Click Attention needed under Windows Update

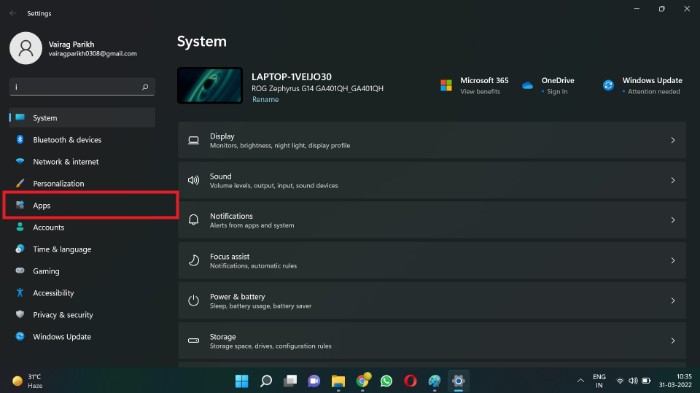click(654, 92)
